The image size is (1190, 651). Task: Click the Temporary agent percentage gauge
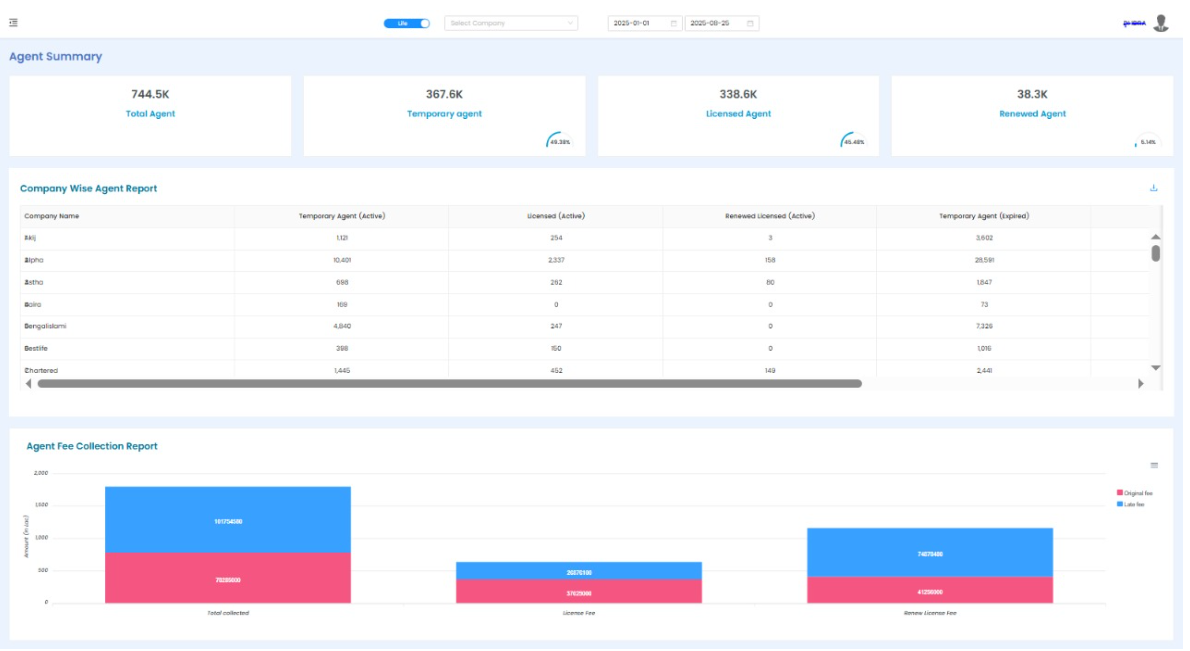(x=559, y=142)
